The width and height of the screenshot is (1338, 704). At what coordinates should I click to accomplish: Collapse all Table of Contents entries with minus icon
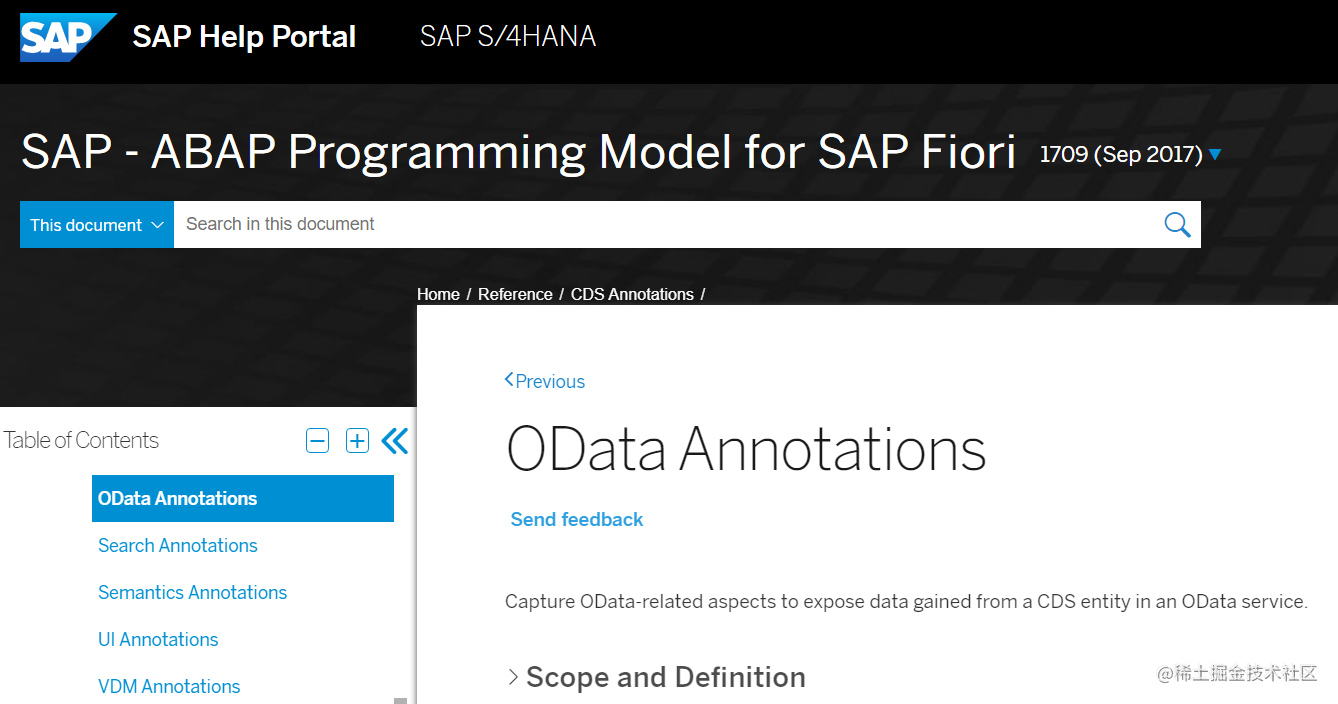(317, 440)
